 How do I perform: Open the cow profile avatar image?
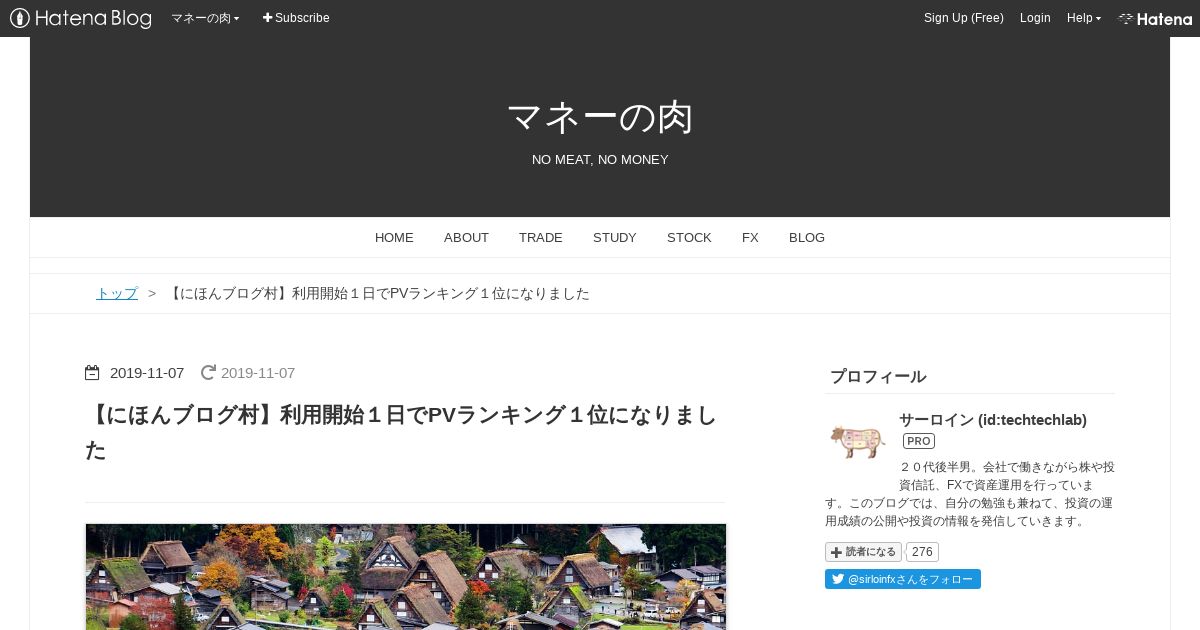point(858,441)
